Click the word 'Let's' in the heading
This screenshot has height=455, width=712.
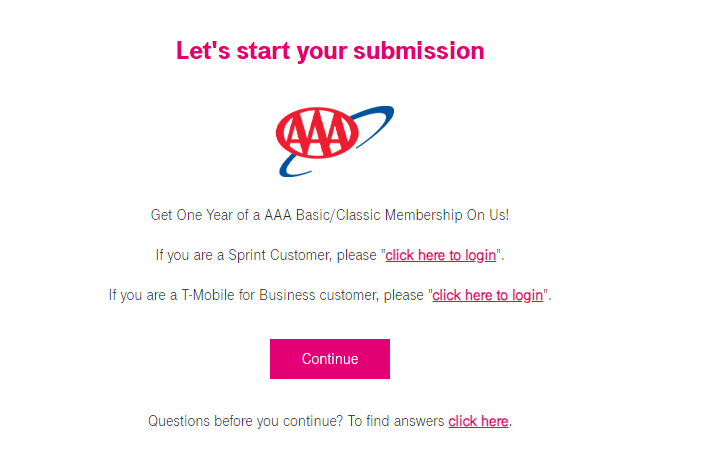203,50
